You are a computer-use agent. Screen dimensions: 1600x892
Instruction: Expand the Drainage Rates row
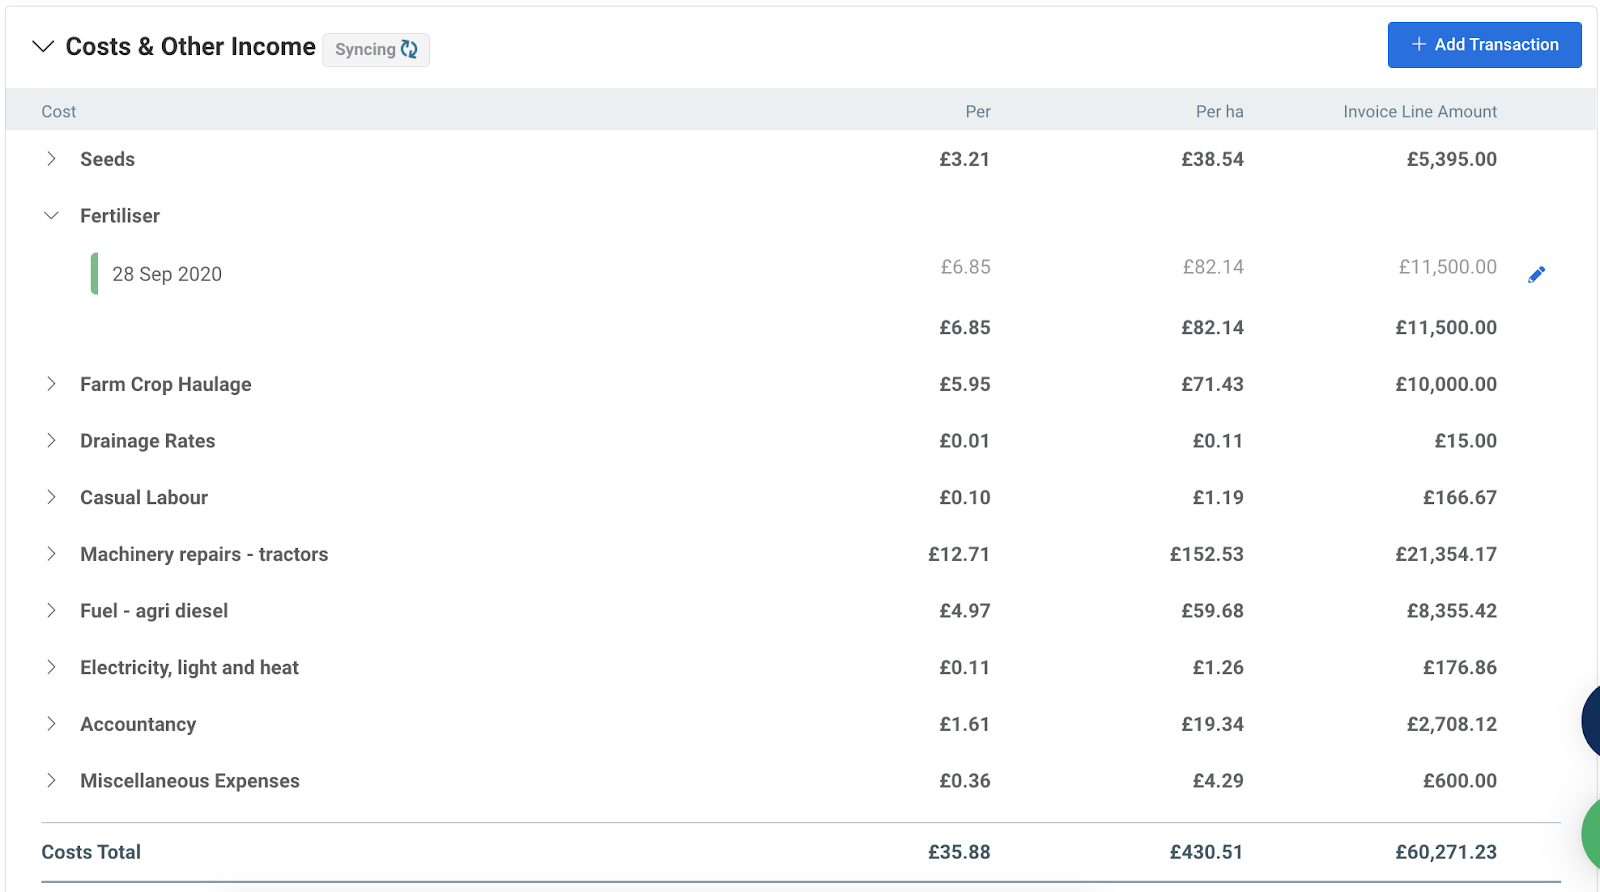(x=51, y=441)
